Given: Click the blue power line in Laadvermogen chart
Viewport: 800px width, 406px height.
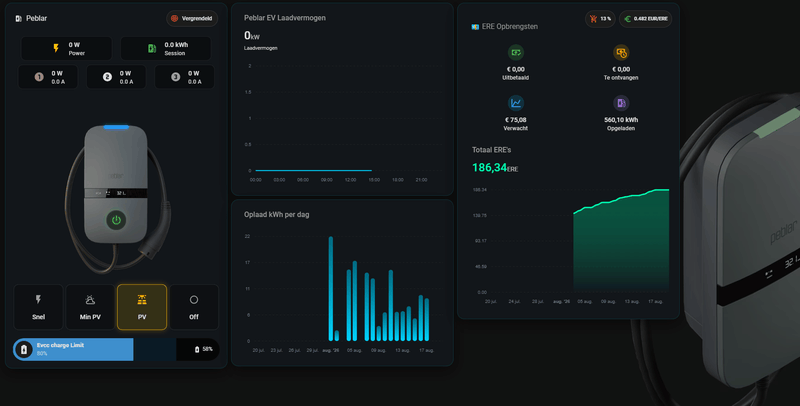Looking at the screenshot, I should click(313, 170).
